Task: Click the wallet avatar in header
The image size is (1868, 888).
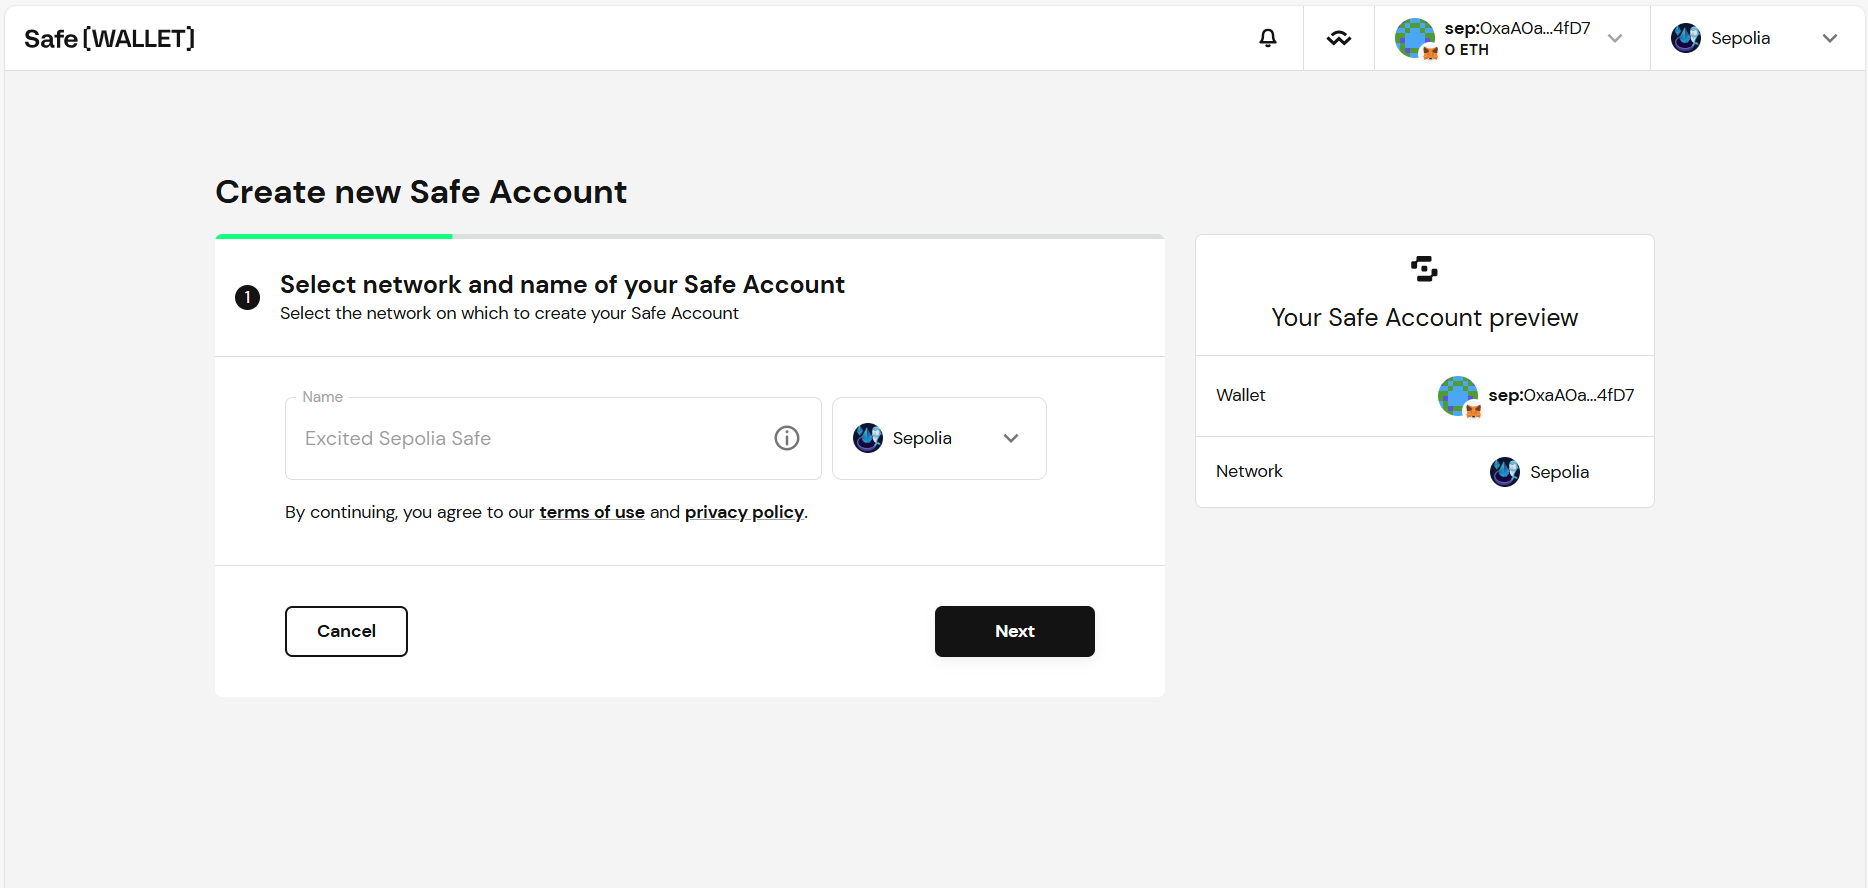Action: pyautogui.click(x=1415, y=38)
